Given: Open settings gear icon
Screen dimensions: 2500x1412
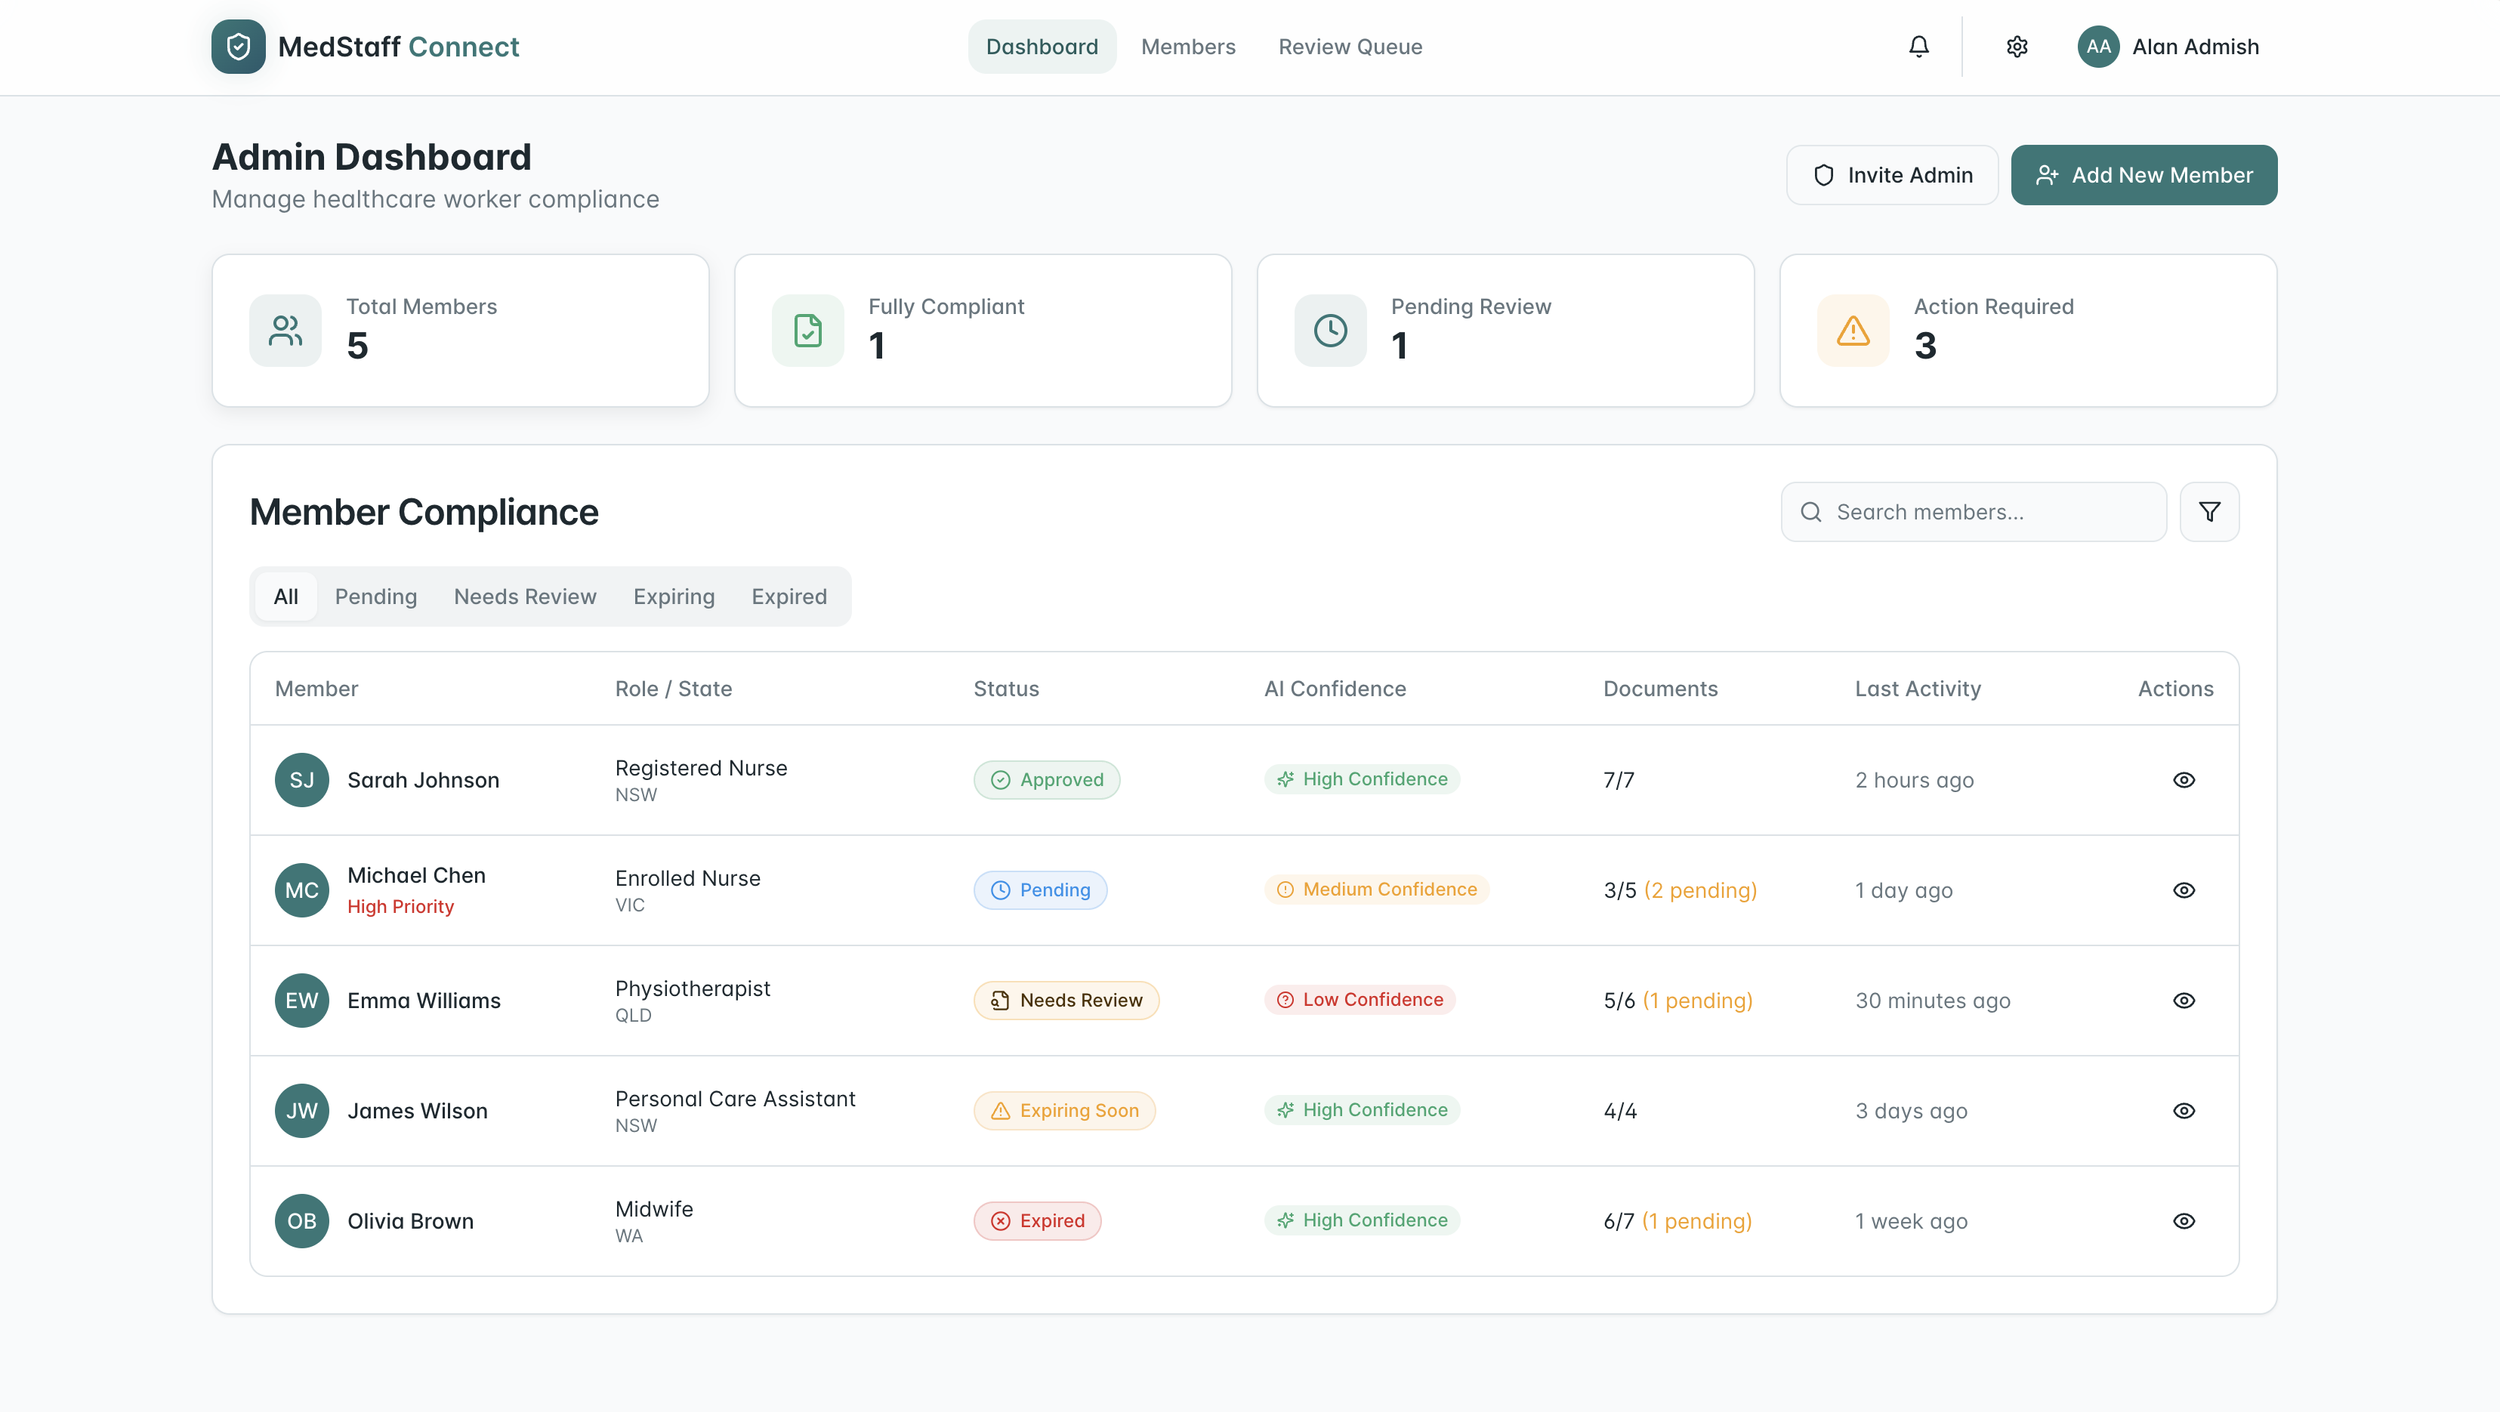Looking at the screenshot, I should click(2016, 47).
